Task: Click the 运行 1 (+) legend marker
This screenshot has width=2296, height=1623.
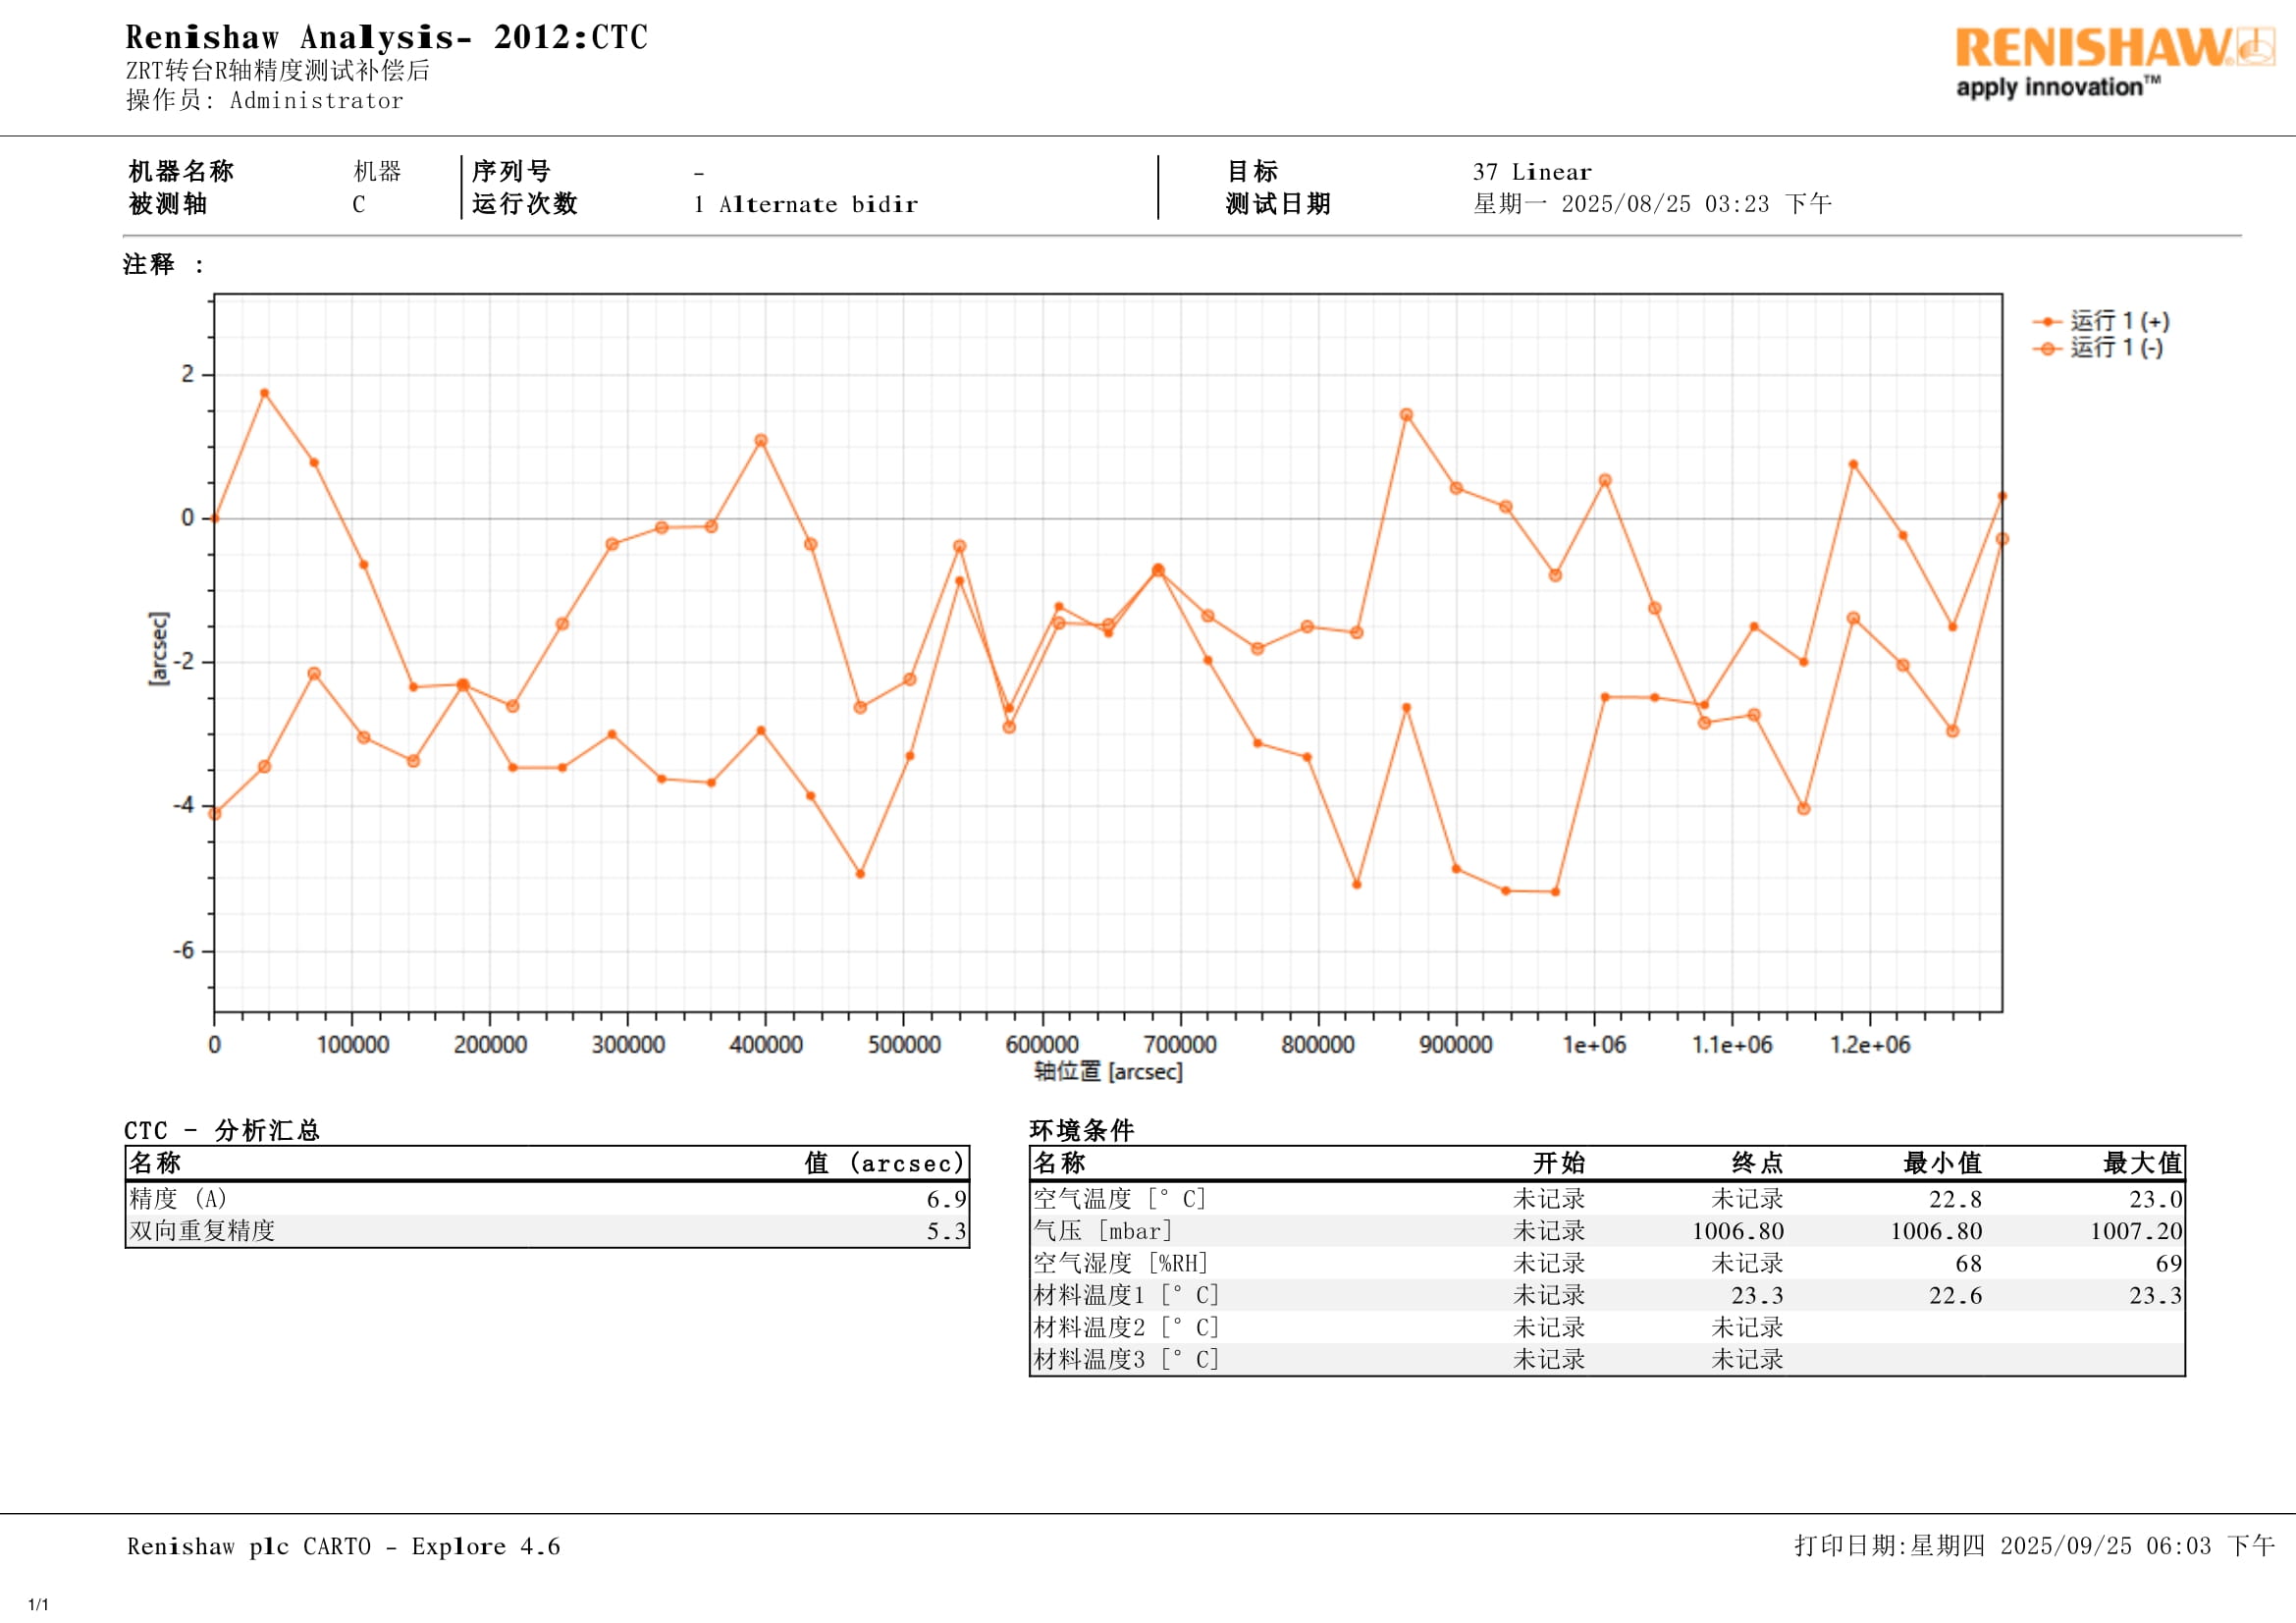Action: 2047,322
